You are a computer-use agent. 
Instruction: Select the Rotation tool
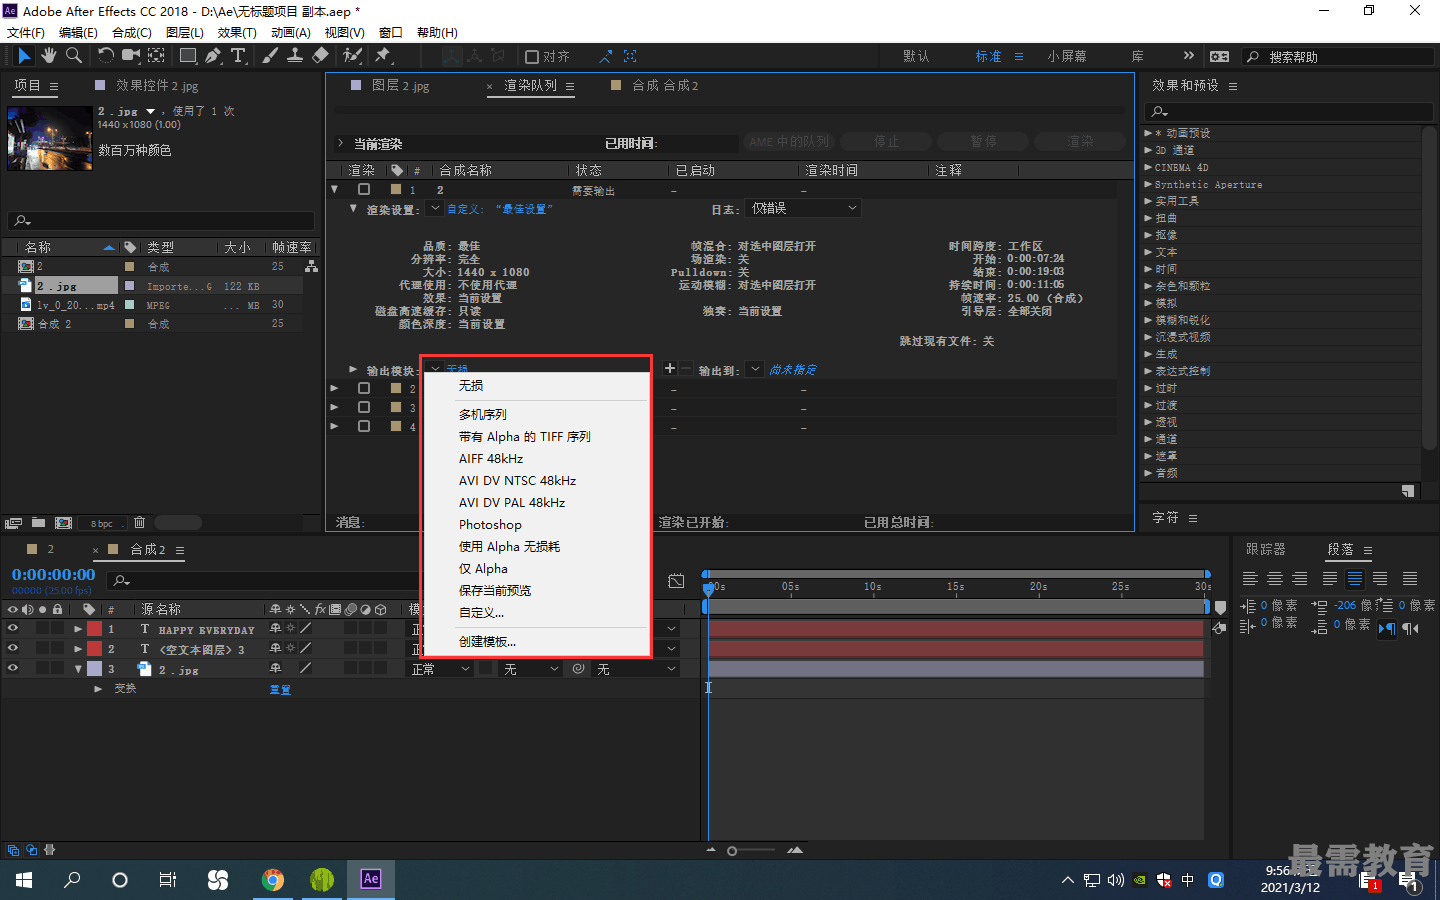click(105, 56)
